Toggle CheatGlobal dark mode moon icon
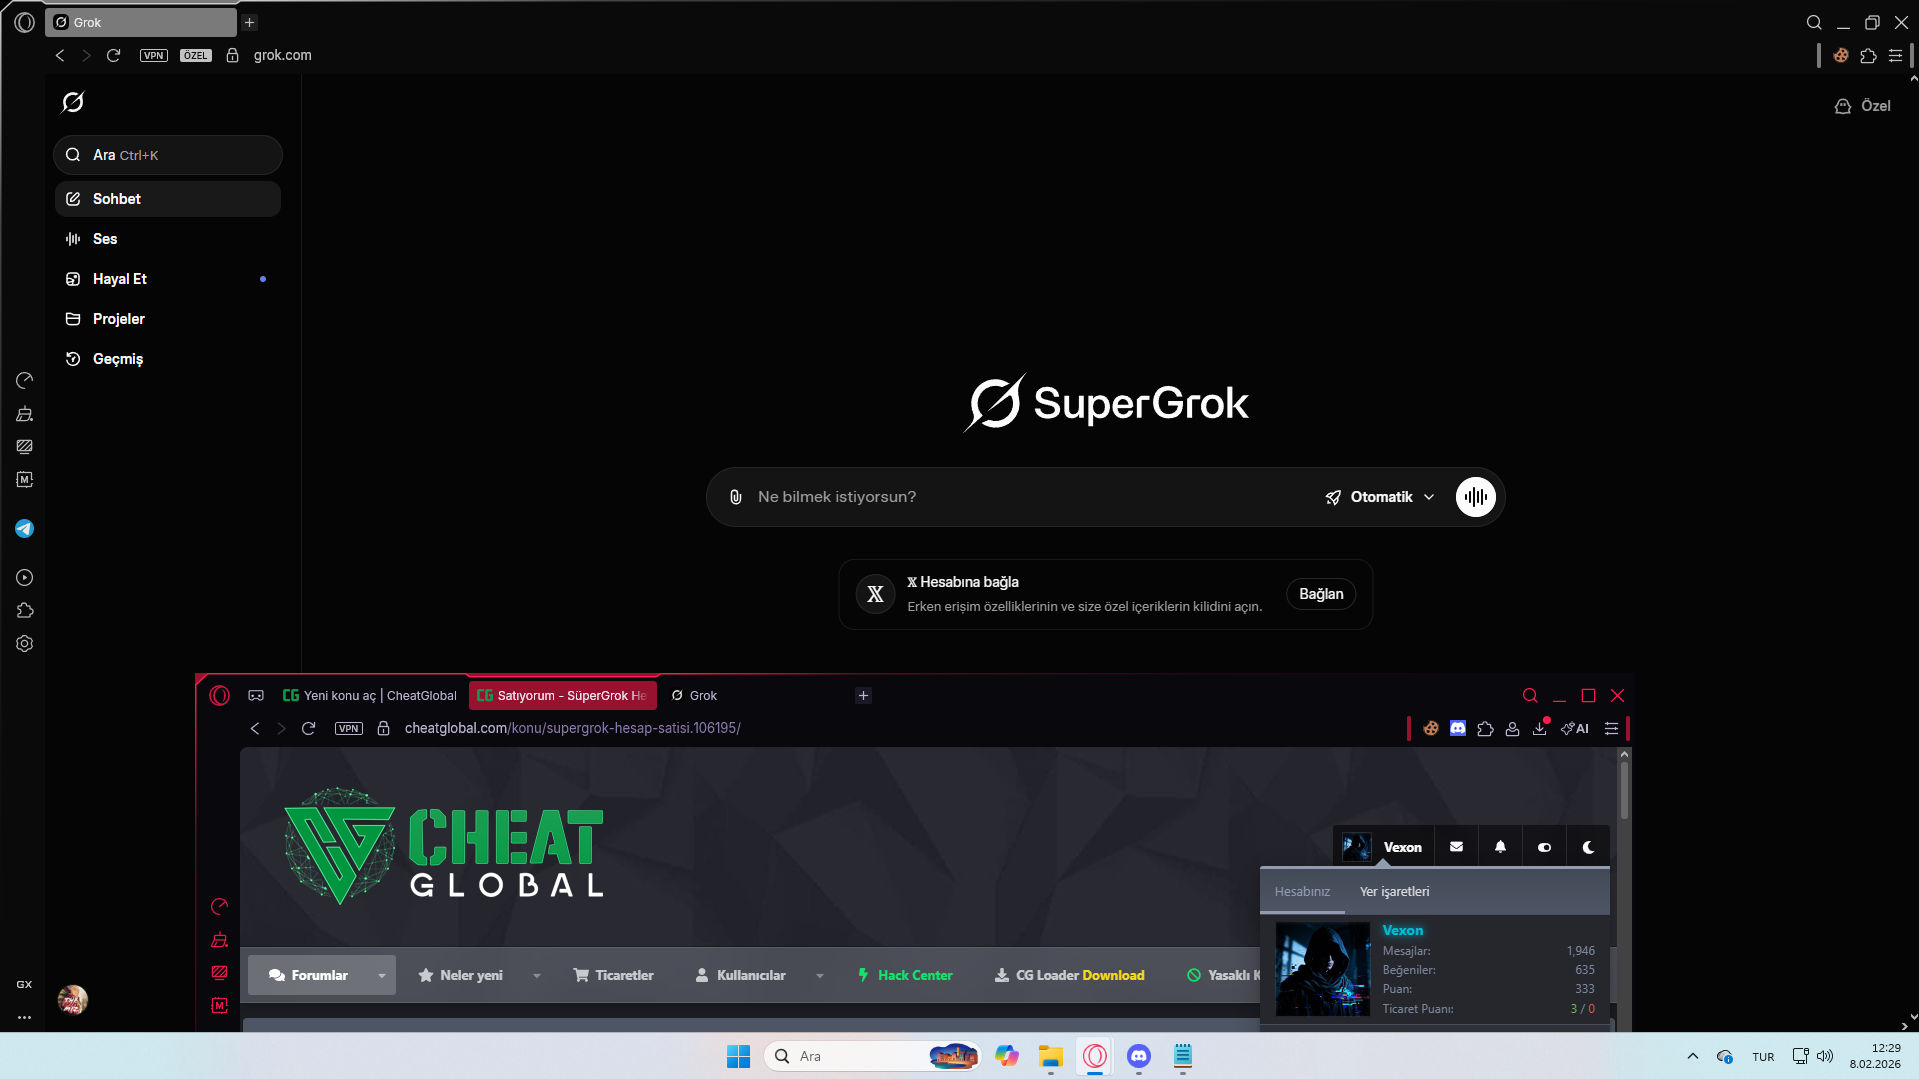Viewport: 1919px width, 1079px height. (x=1589, y=847)
